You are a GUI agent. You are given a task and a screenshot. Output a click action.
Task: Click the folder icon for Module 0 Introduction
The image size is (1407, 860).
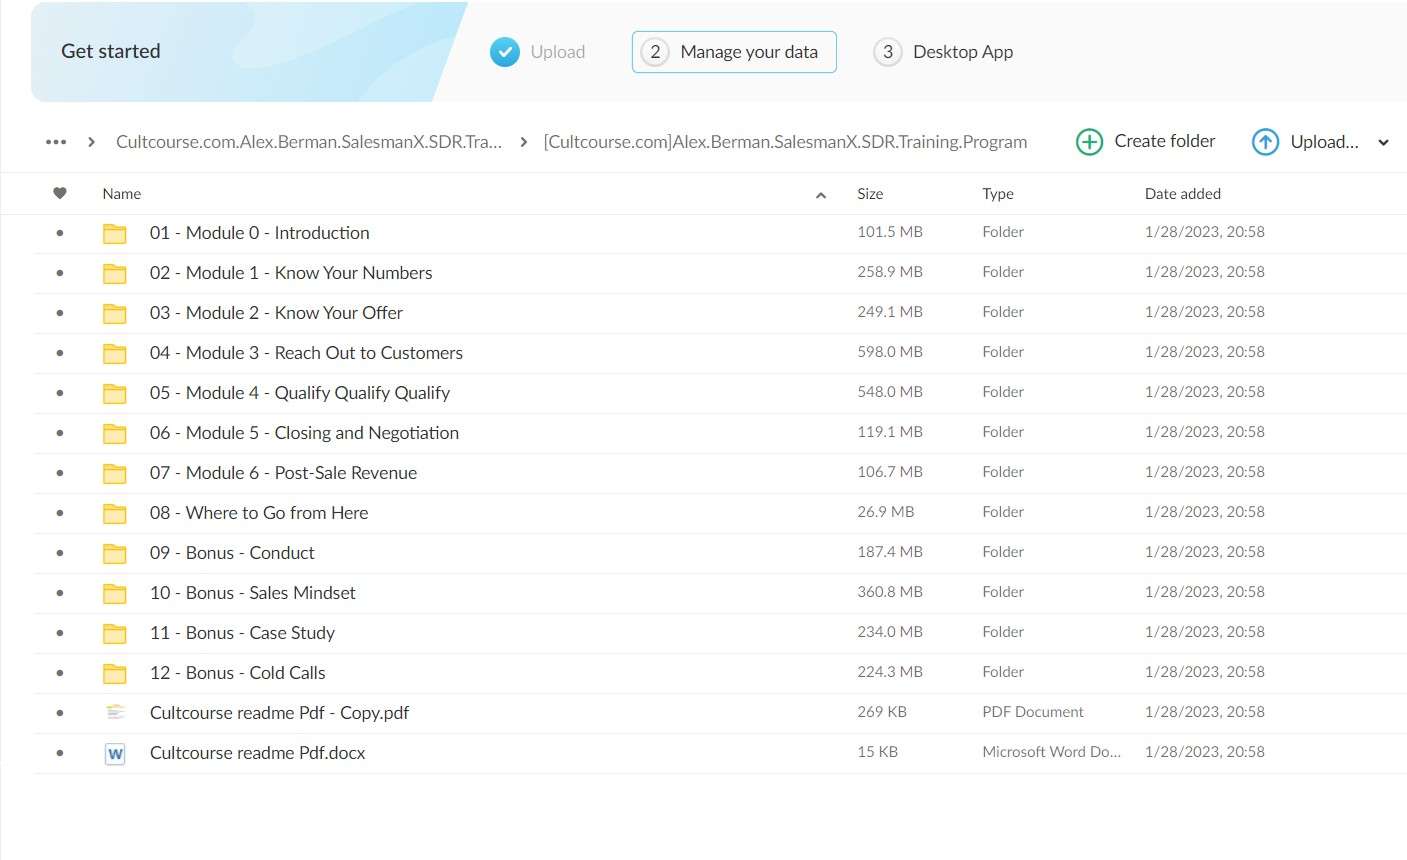[x=115, y=233]
